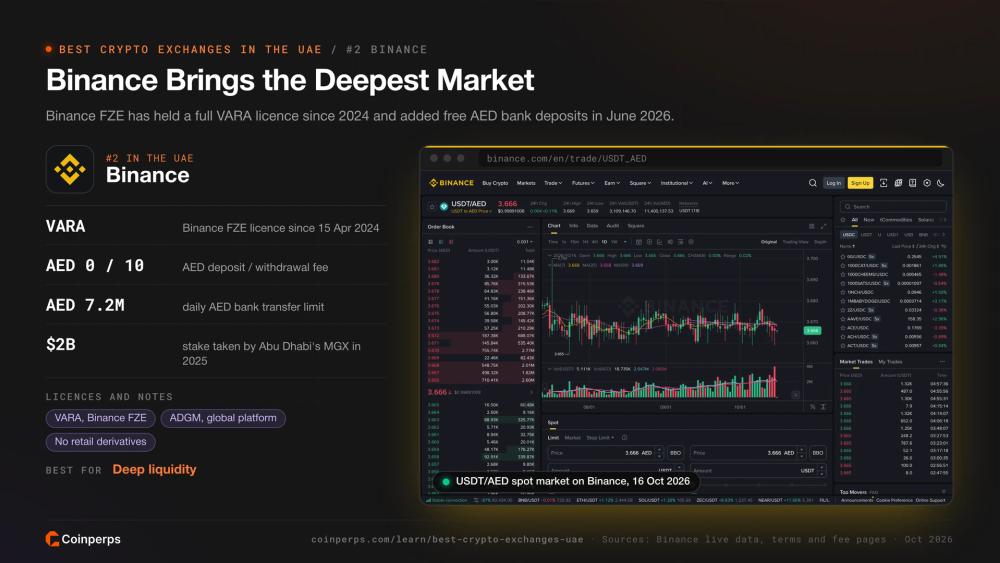
Task: Click the Log In button
Action: pyautogui.click(x=834, y=183)
